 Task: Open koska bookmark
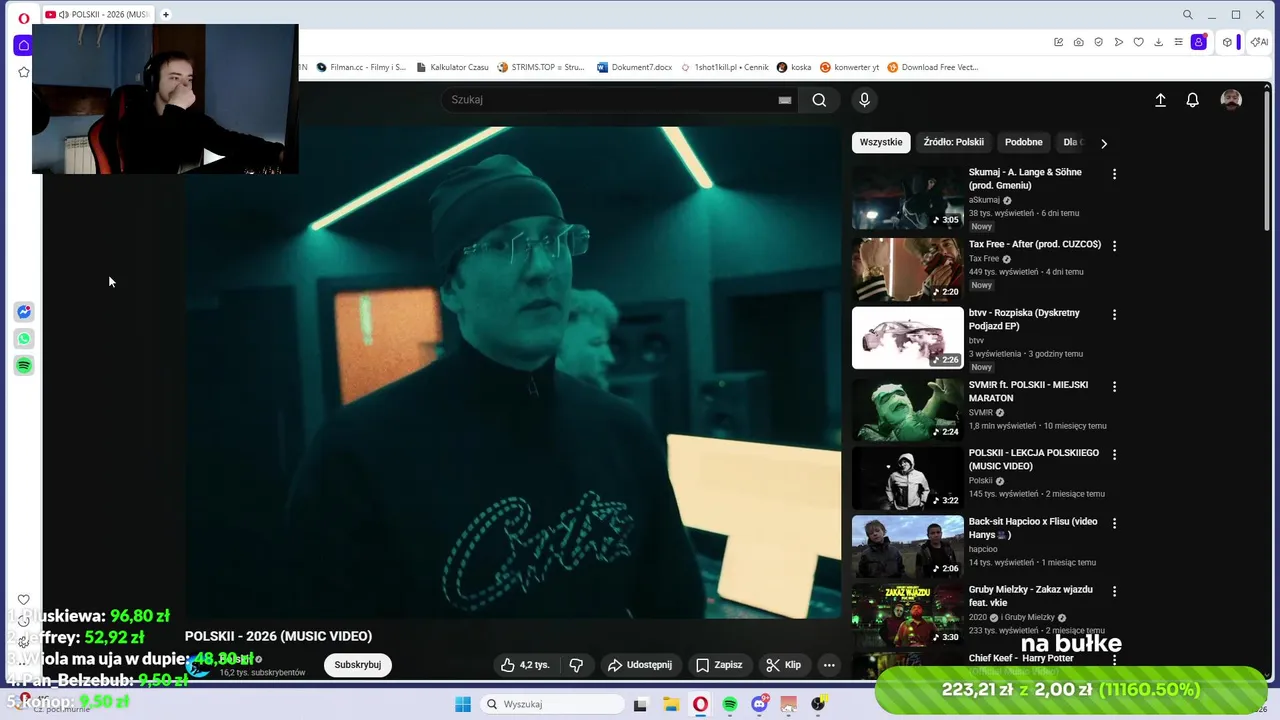(x=794, y=67)
